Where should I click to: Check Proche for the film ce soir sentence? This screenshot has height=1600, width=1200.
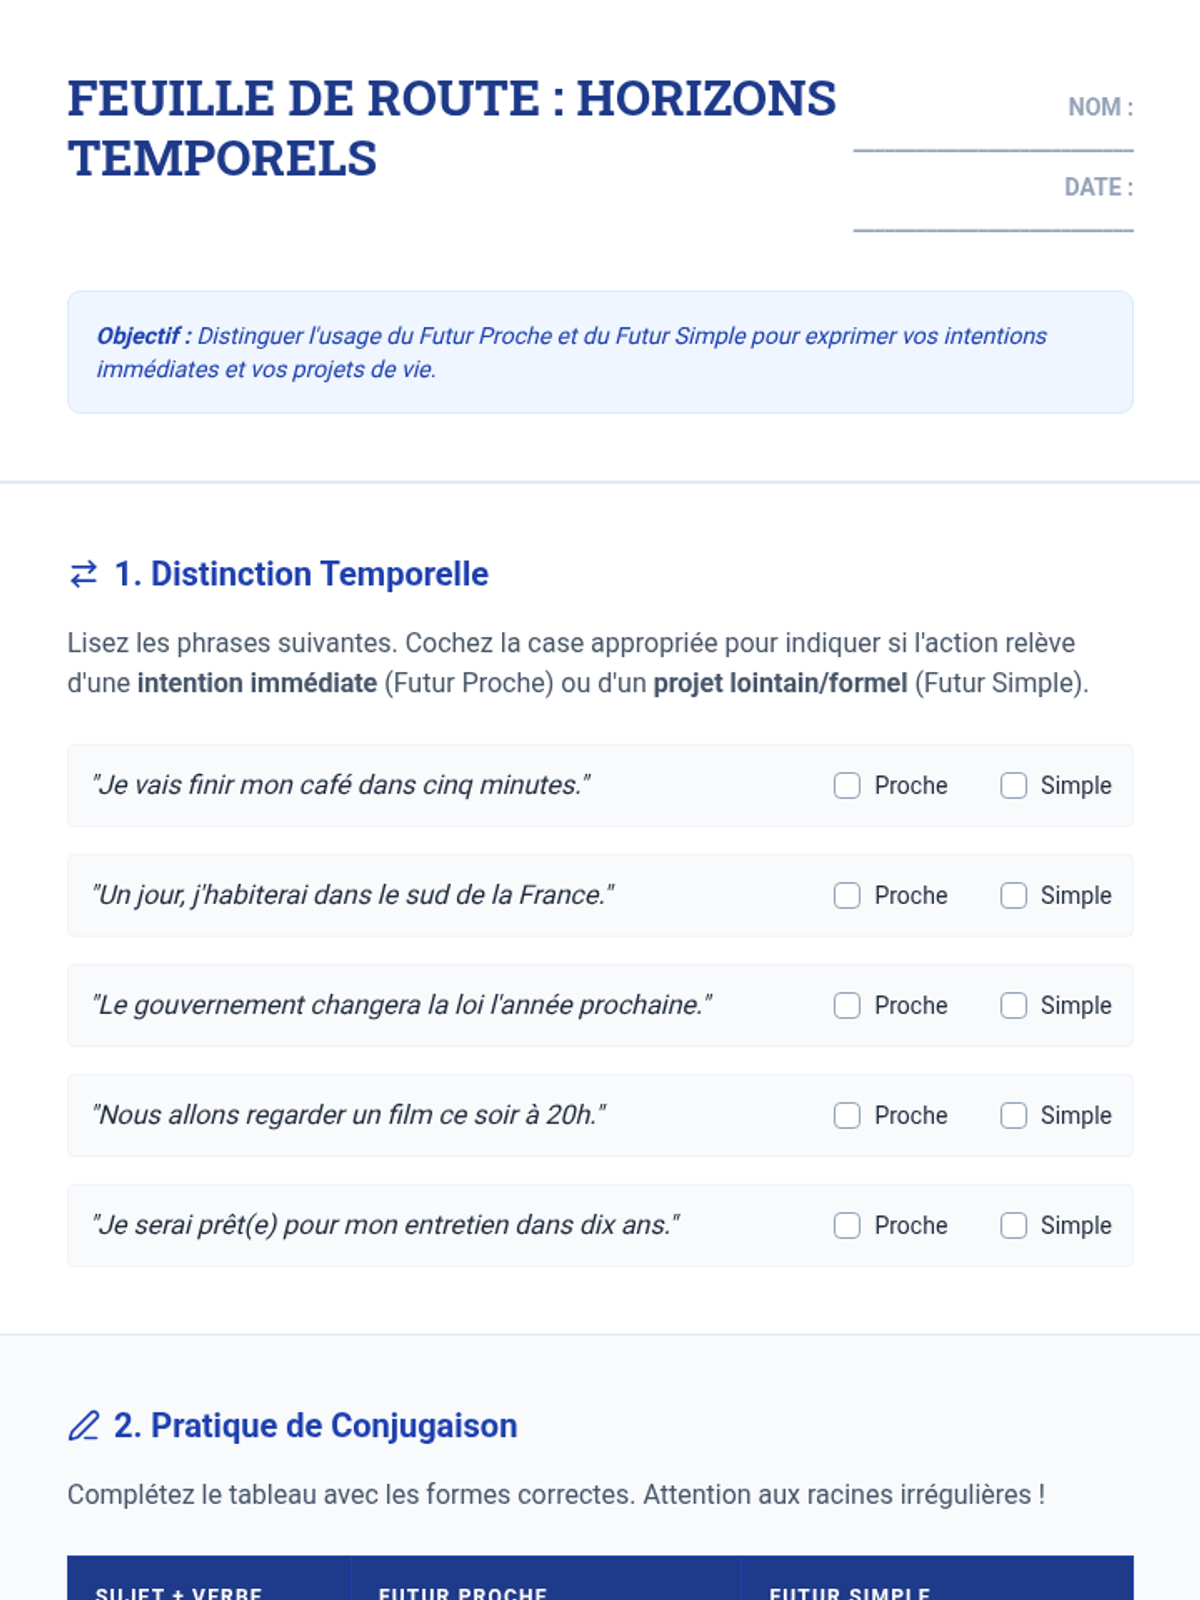[x=847, y=1116]
